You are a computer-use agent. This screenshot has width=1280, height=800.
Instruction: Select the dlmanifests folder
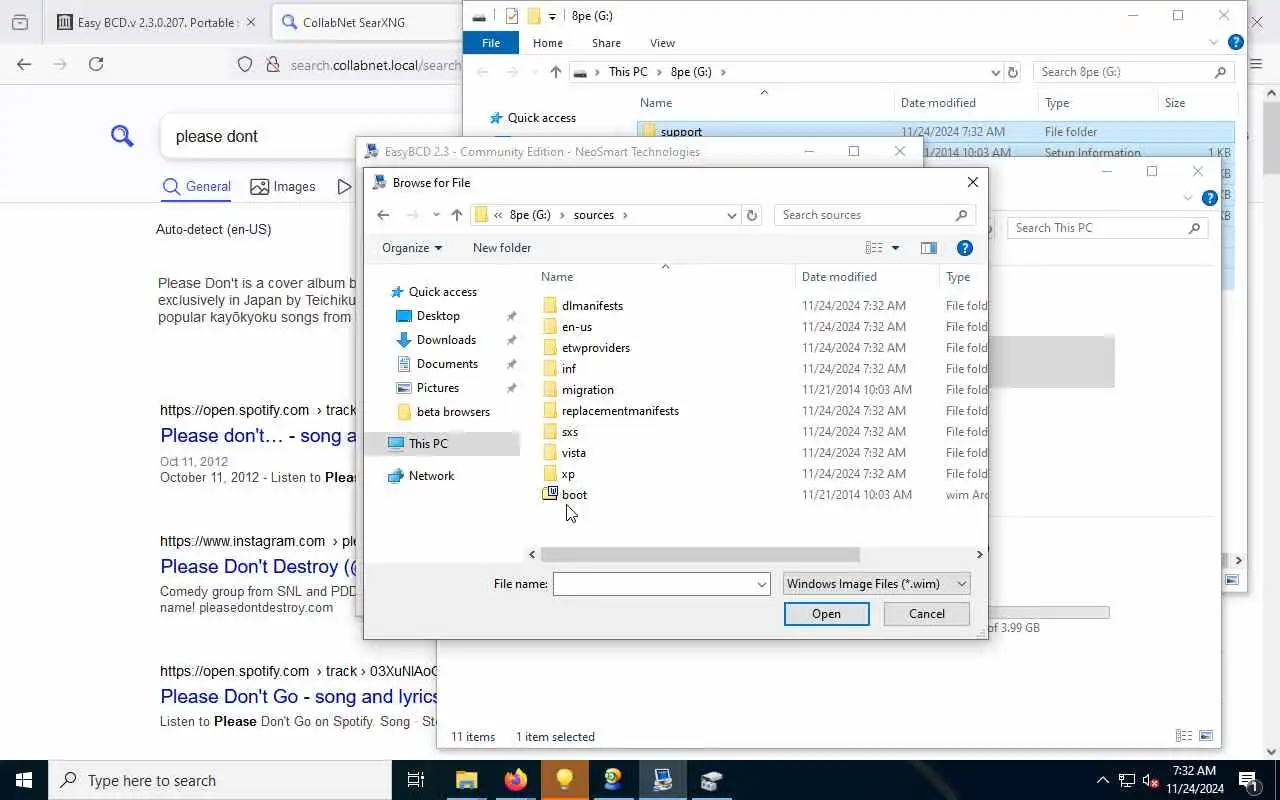[x=592, y=306]
